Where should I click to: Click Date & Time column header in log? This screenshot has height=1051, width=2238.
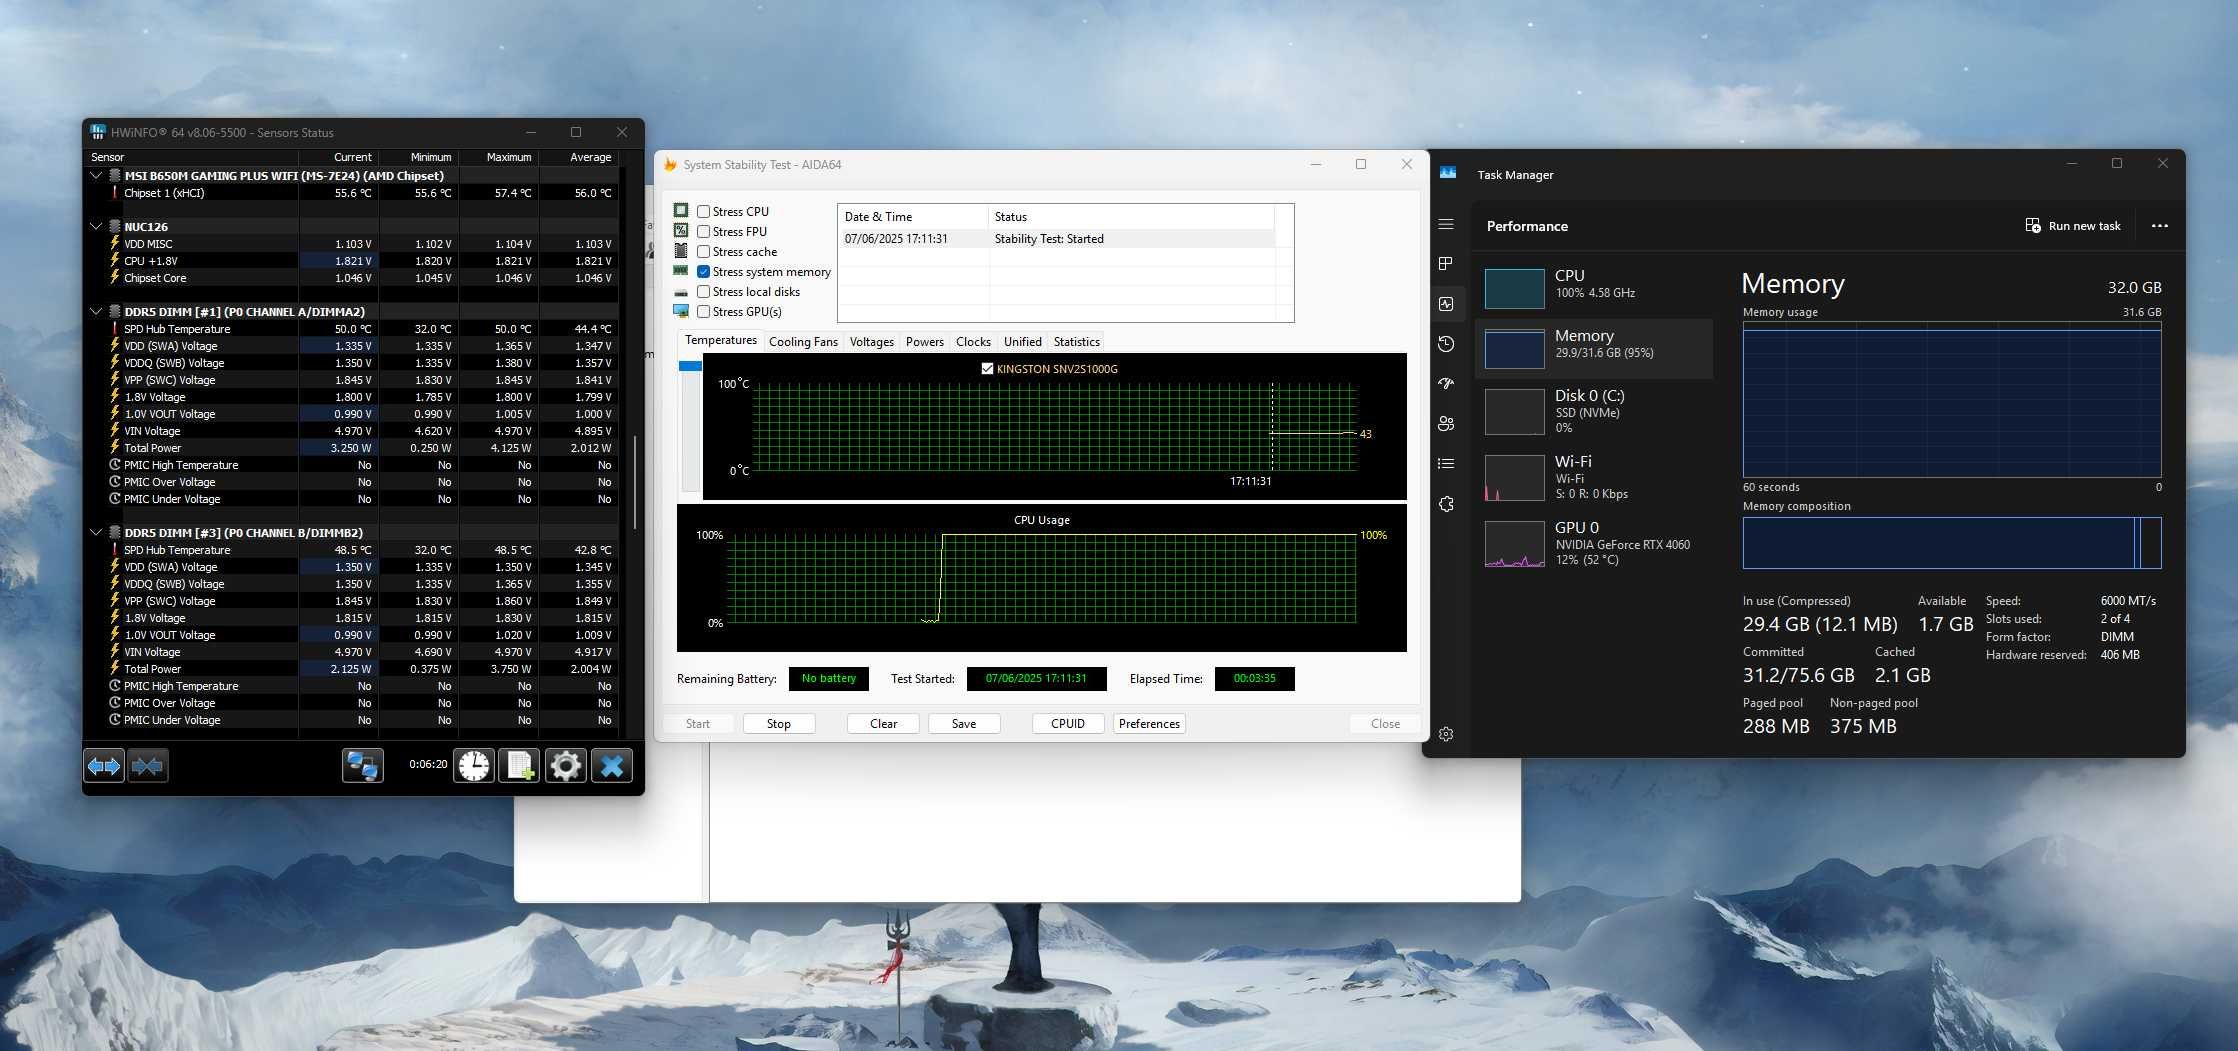coord(912,217)
